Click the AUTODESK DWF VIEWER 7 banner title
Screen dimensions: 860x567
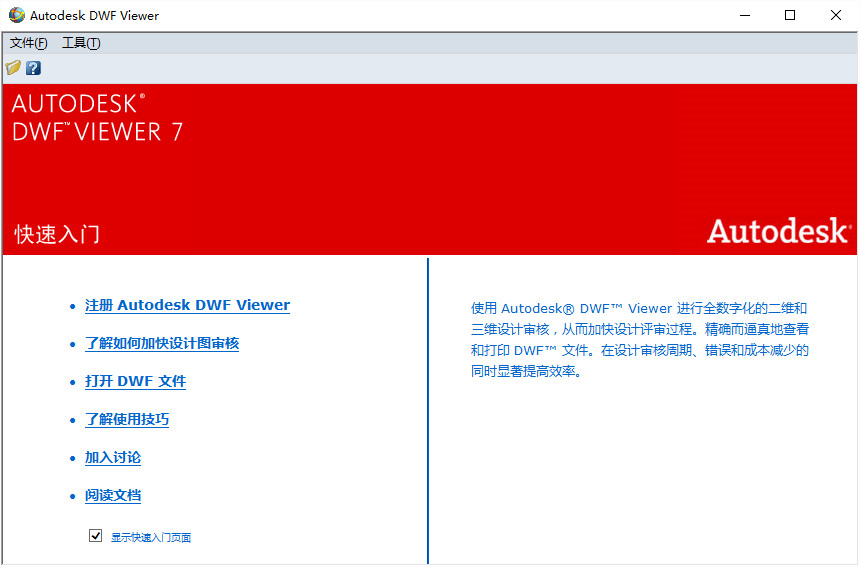click(97, 117)
